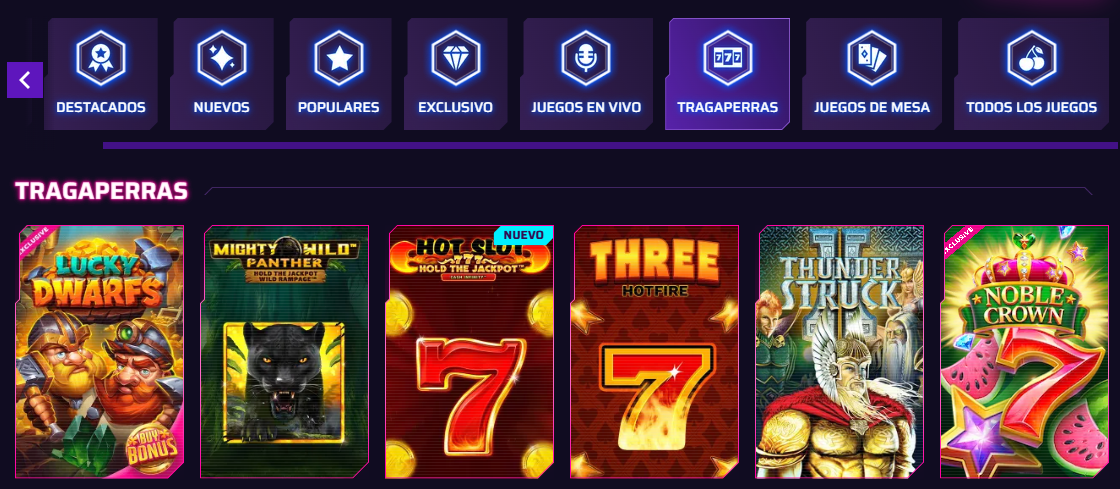Click the purple horizontal category scrollbar
Image resolution: width=1120 pixels, height=489 pixels.
pyautogui.click(x=610, y=146)
